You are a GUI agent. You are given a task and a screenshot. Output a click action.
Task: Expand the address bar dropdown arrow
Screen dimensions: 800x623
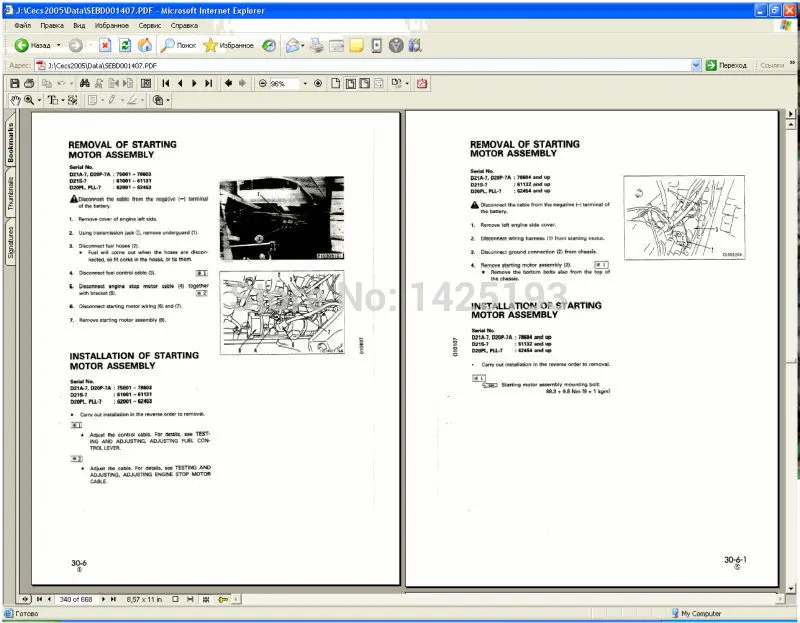click(696, 65)
